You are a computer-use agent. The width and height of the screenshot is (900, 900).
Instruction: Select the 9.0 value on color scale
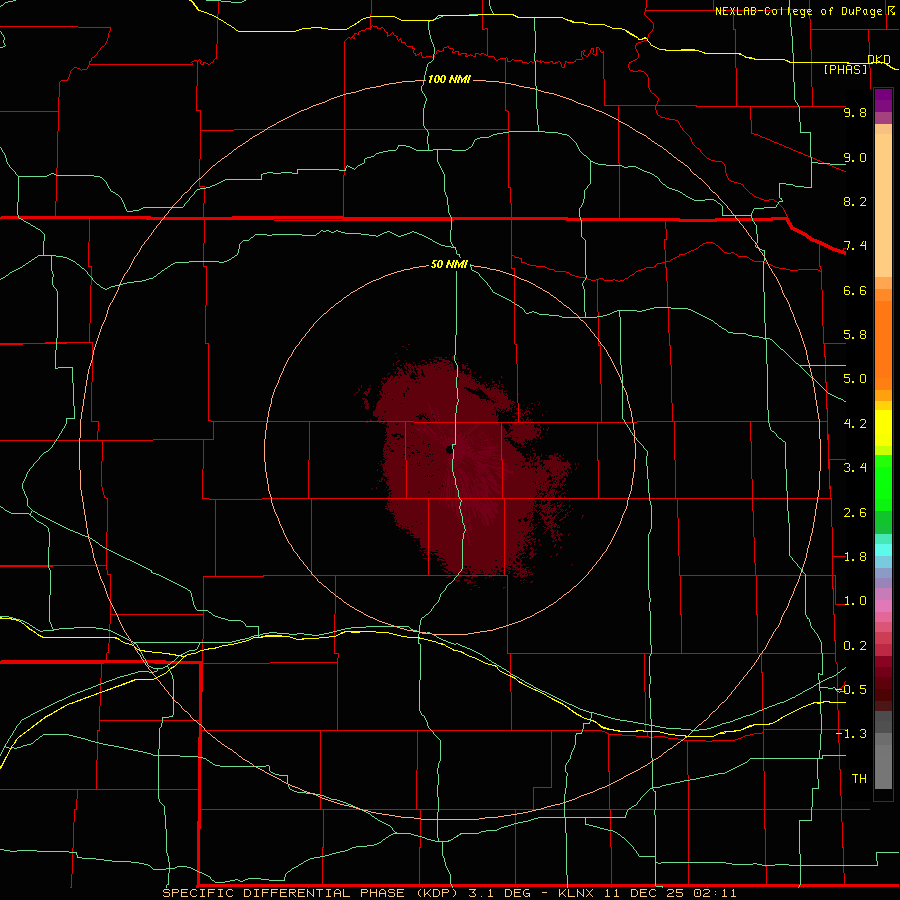click(855, 157)
